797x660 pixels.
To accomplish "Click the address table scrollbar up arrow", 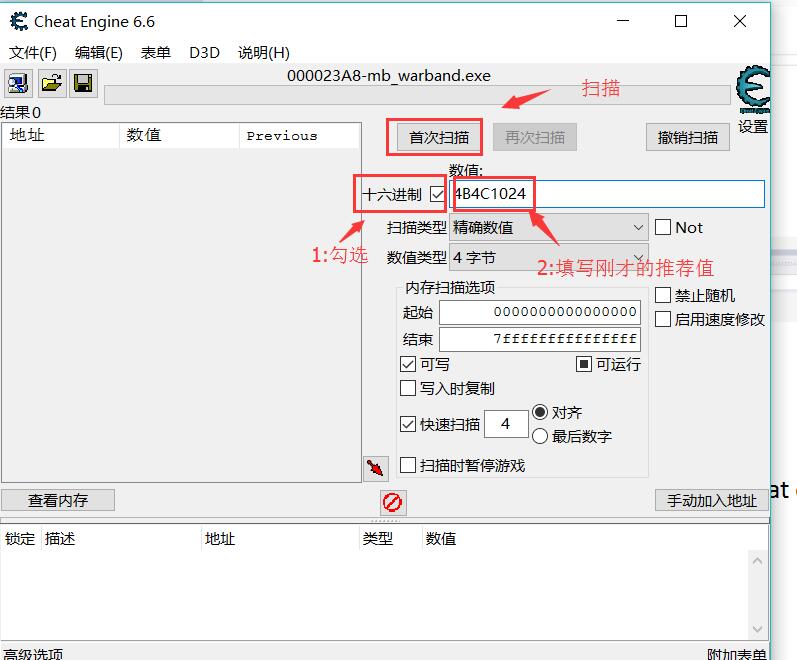I will [757, 561].
